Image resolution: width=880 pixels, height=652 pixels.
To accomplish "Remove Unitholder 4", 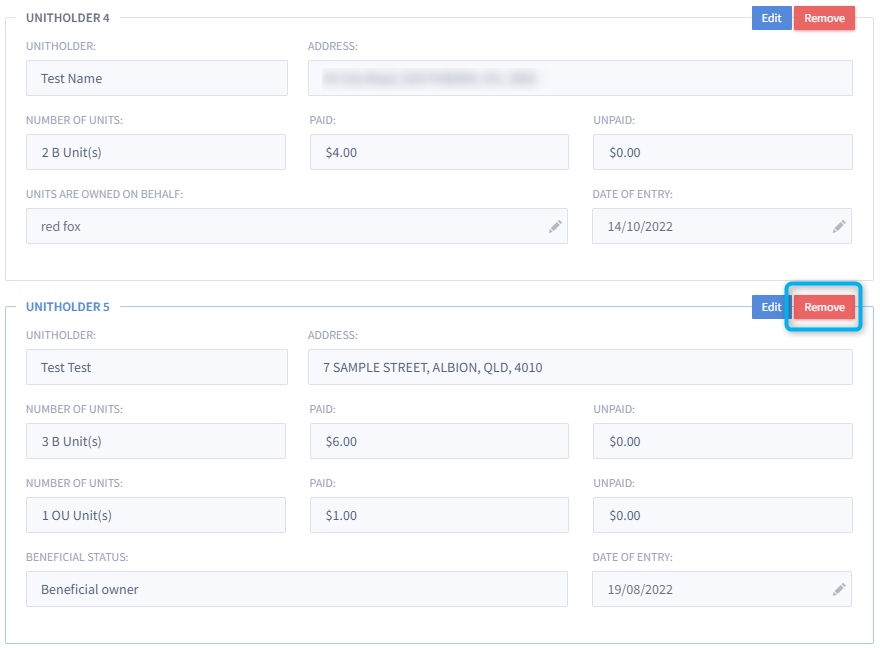I will point(824,18).
